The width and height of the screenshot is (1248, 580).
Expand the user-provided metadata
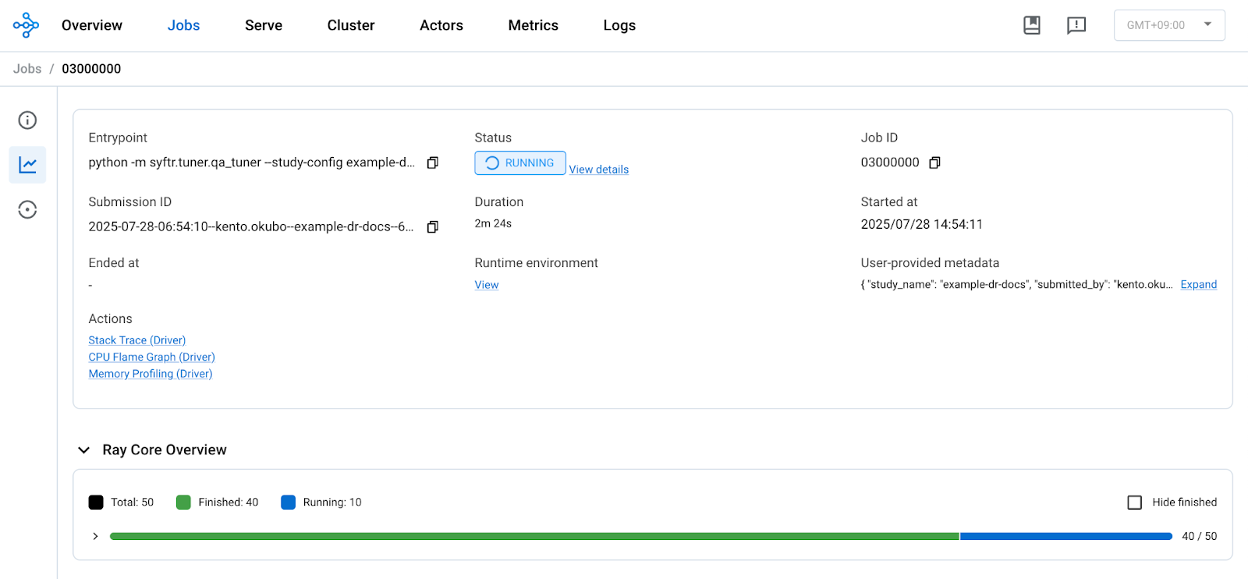pos(1198,284)
